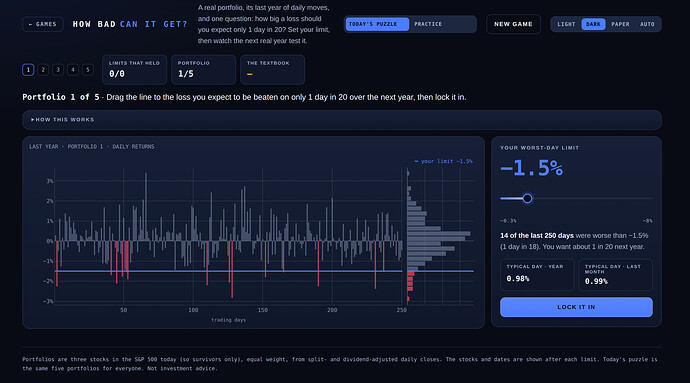This screenshot has width=690, height=383.
Task: Click the return distribution histogram
Action: 440,236
